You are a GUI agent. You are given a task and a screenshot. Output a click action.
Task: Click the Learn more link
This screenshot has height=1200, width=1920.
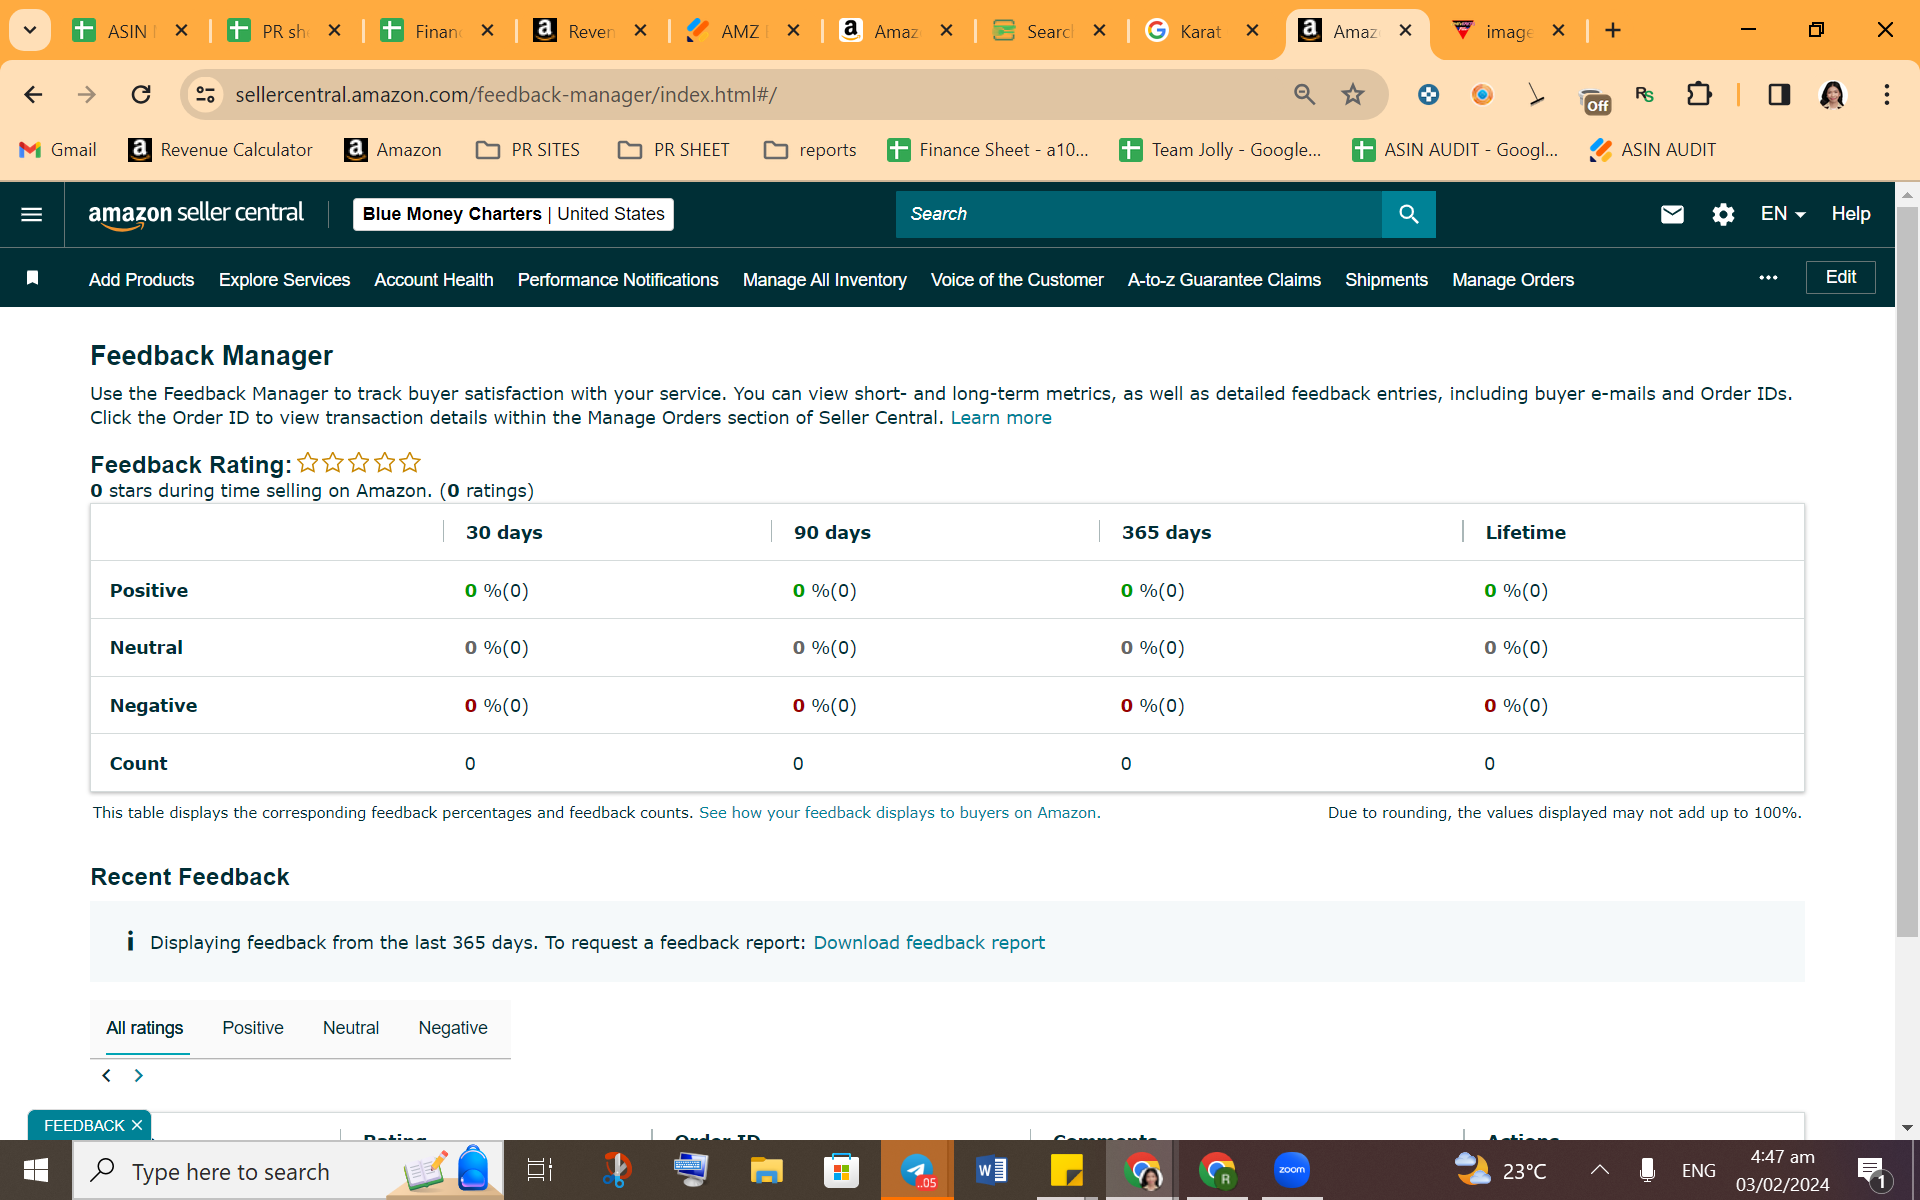[x=1001, y=418]
